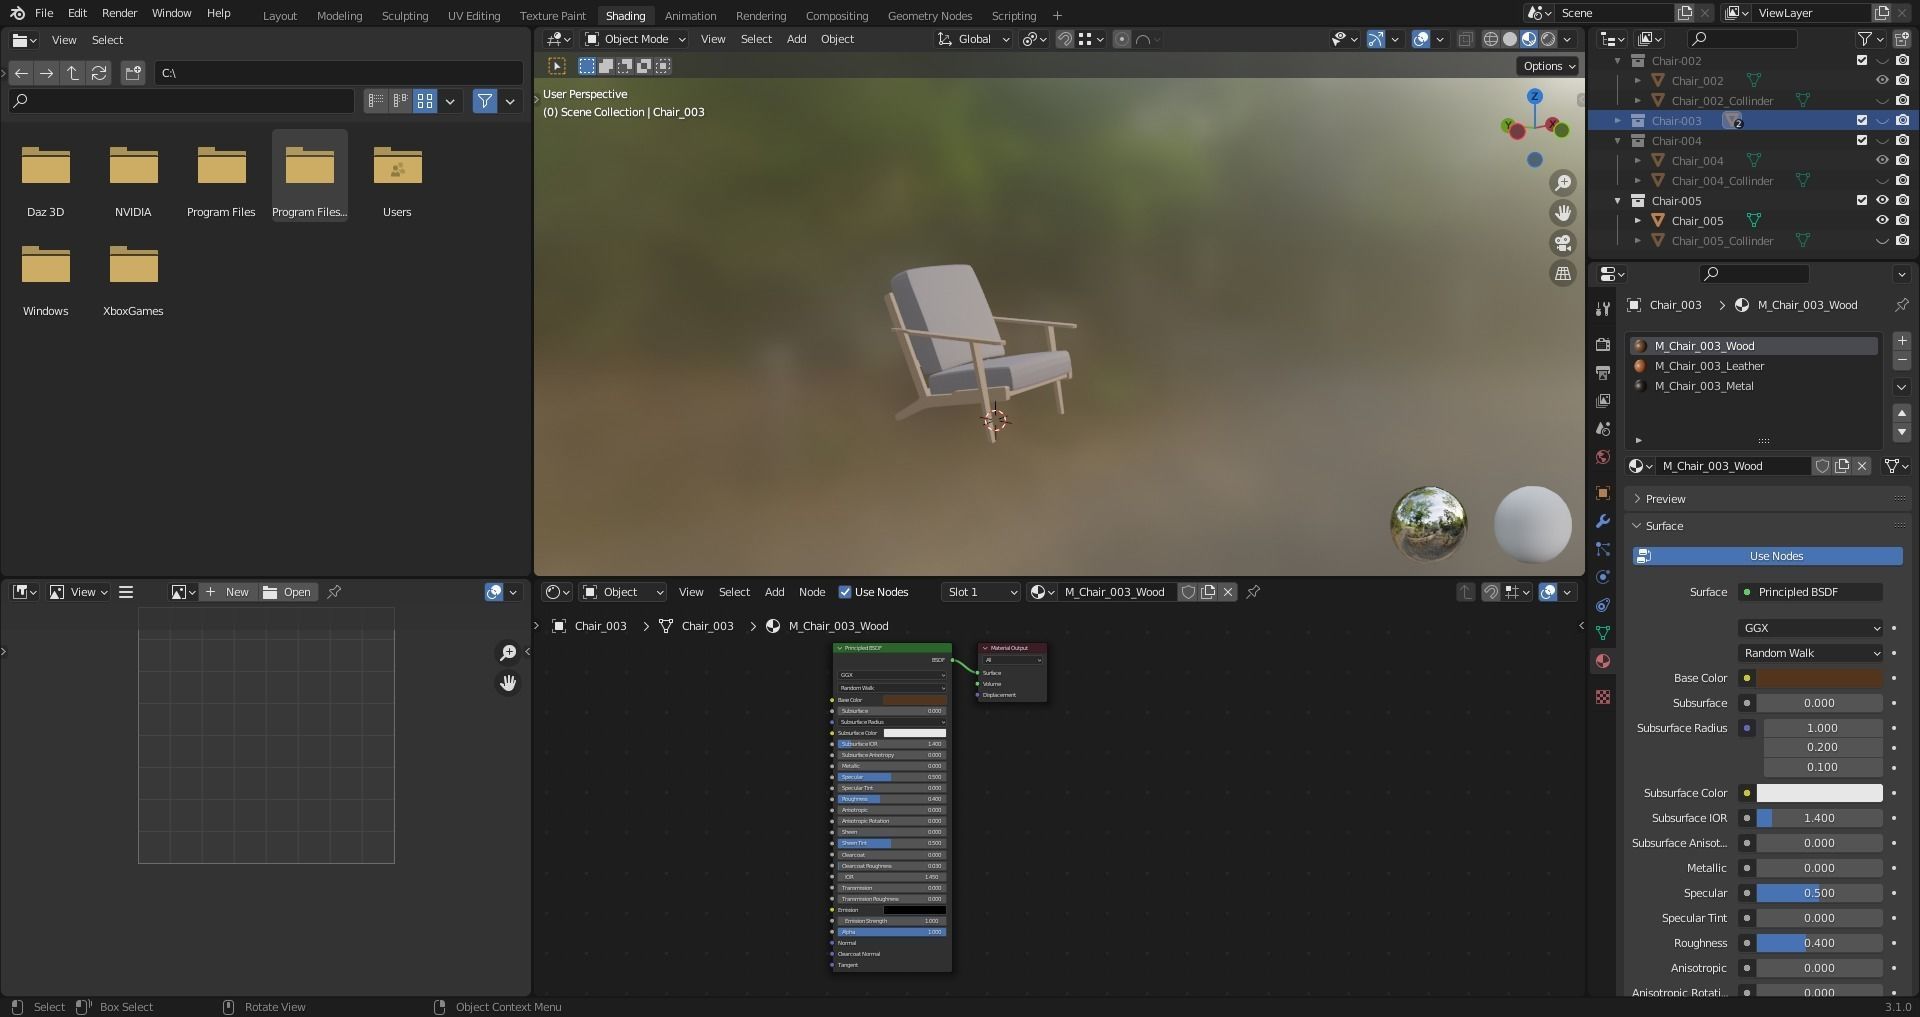Image resolution: width=1920 pixels, height=1017 pixels.
Task: Go to parent directory in file browser
Action: pos(73,73)
